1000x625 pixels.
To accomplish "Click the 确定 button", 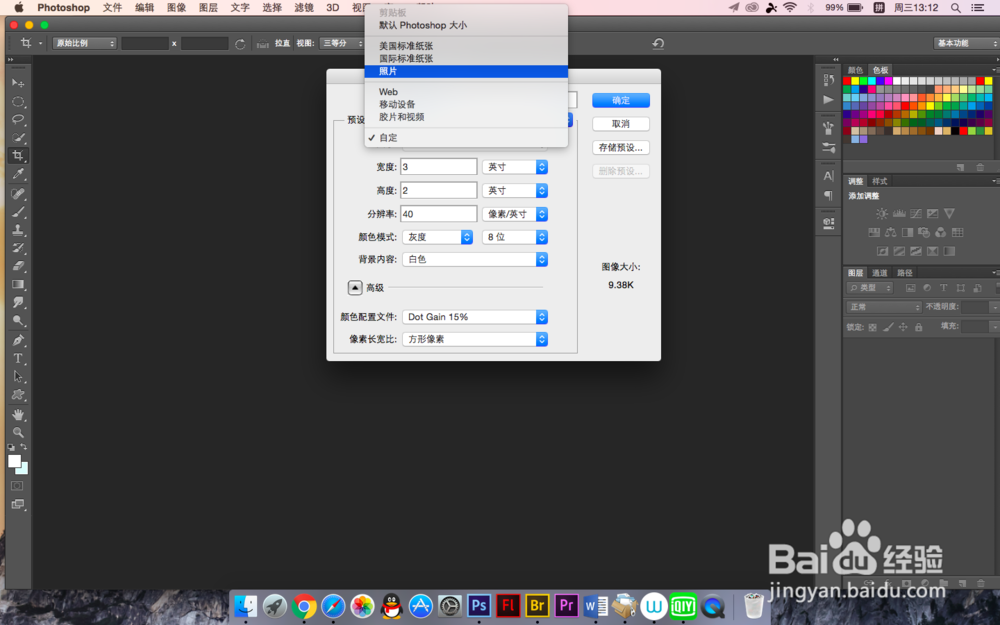I will coord(621,100).
